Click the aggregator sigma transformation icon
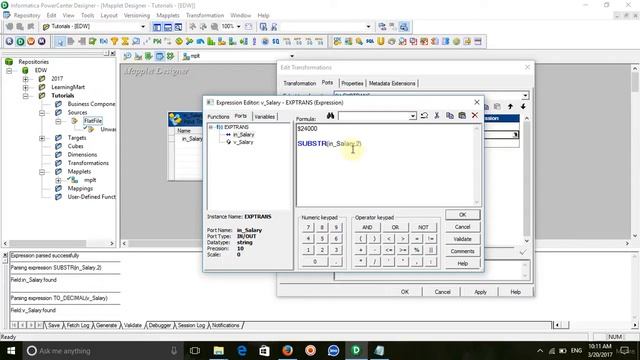Screen dimensions: 640x360 pos(125,41)
